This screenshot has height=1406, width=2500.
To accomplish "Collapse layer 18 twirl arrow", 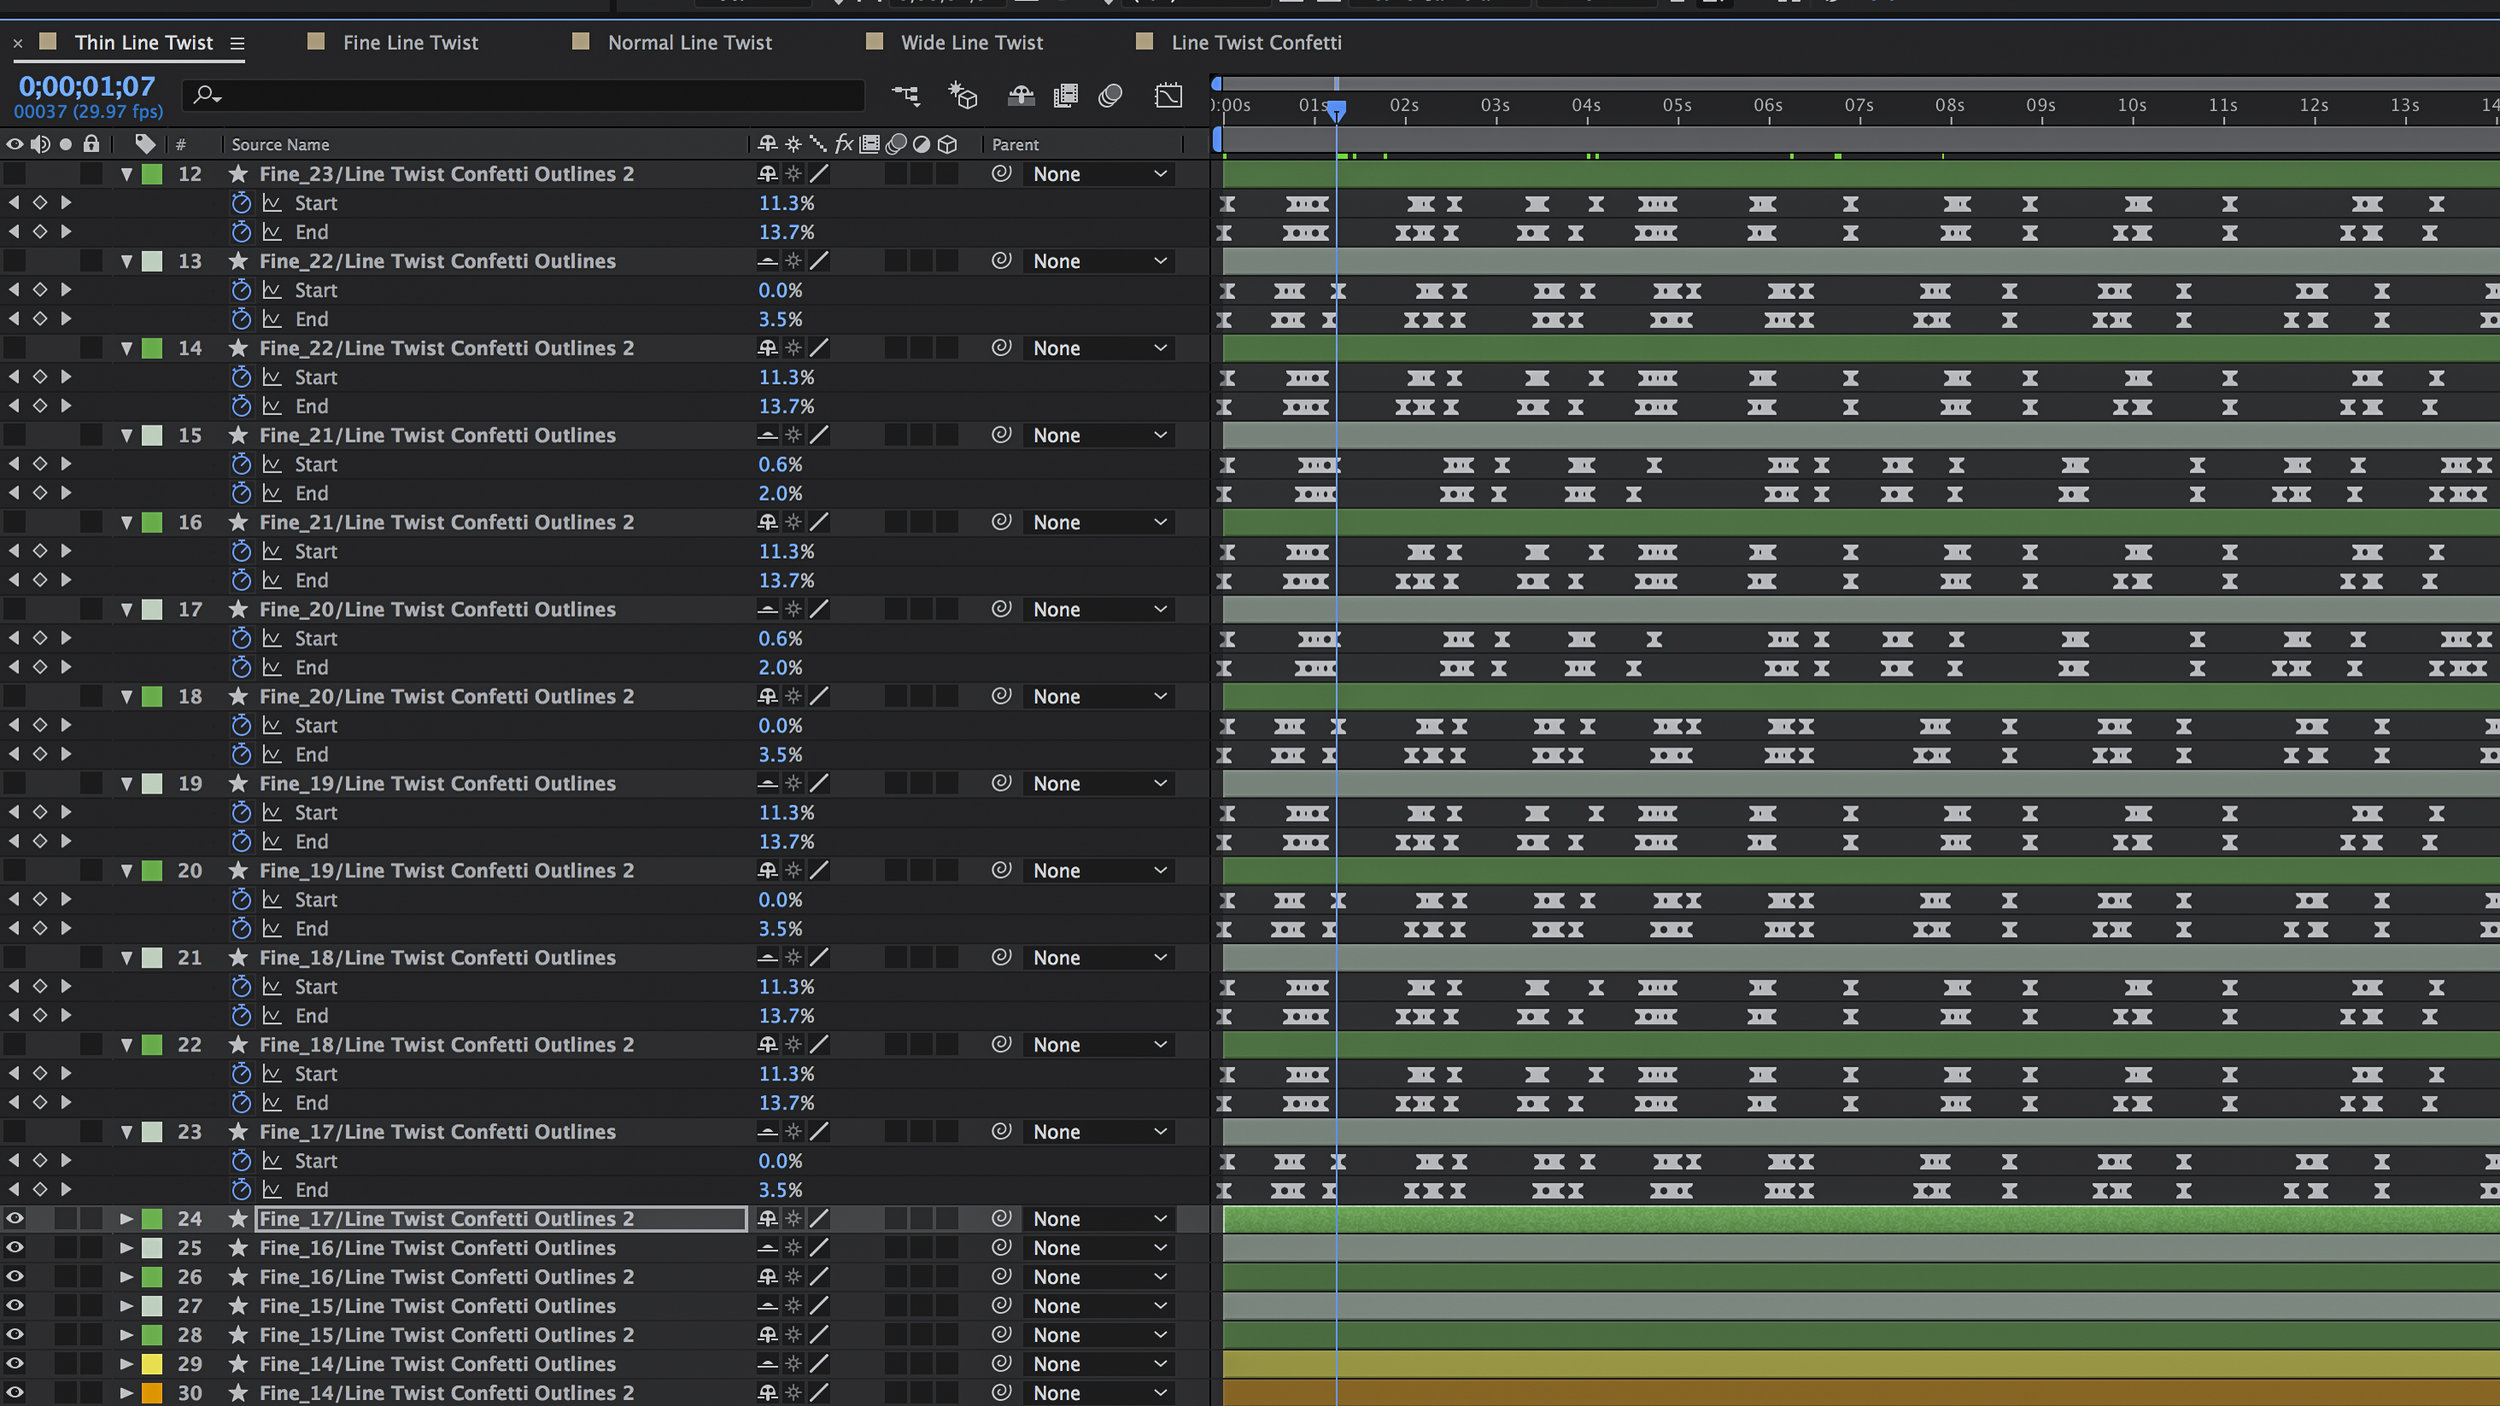I will [126, 696].
